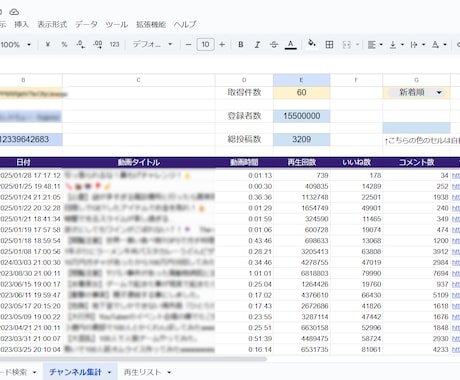Screen dimensions: 460x380
Task: Open チャンネル集計 tab options arrow
Action: pos(109,372)
